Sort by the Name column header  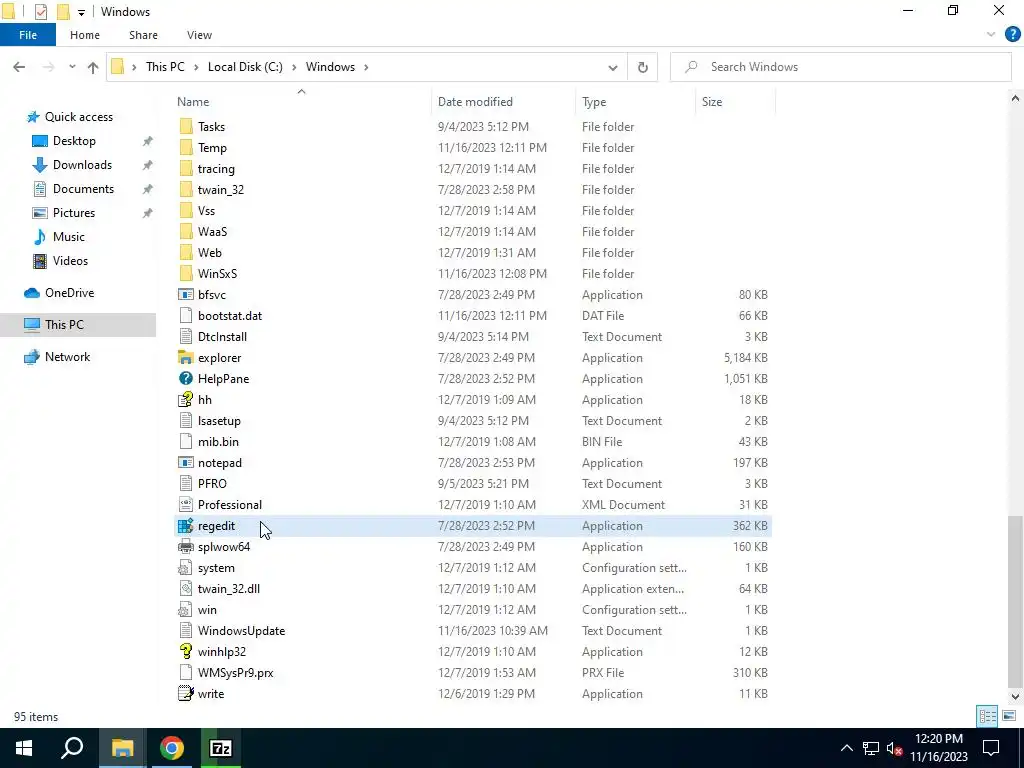193,102
